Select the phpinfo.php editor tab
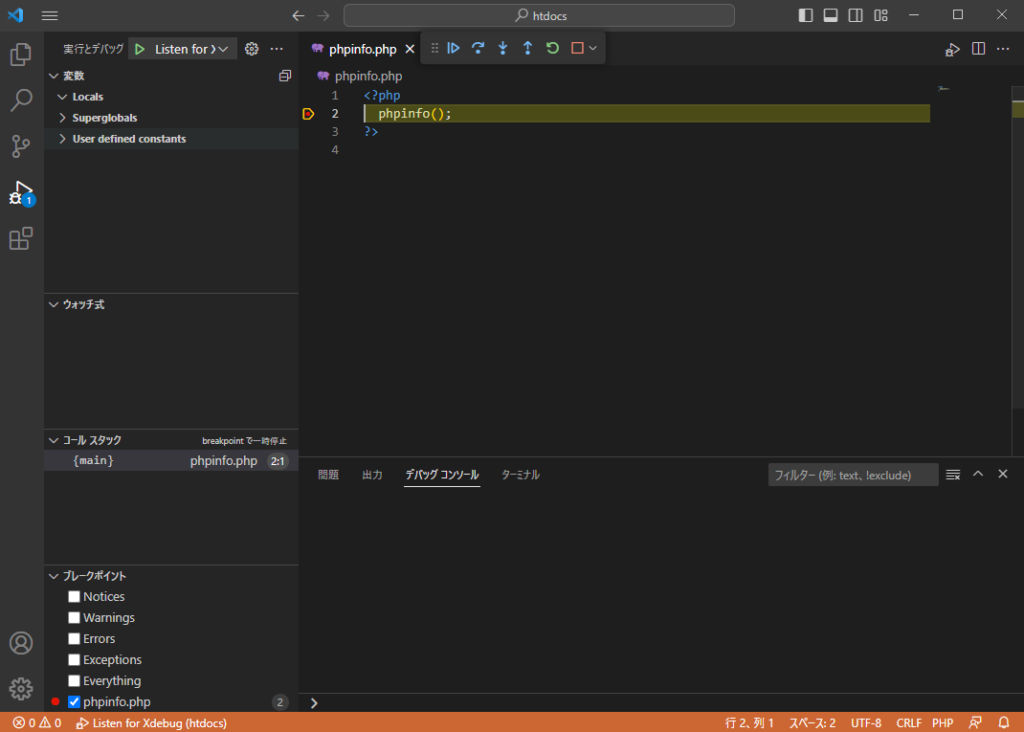The image size is (1024, 732). [x=362, y=49]
